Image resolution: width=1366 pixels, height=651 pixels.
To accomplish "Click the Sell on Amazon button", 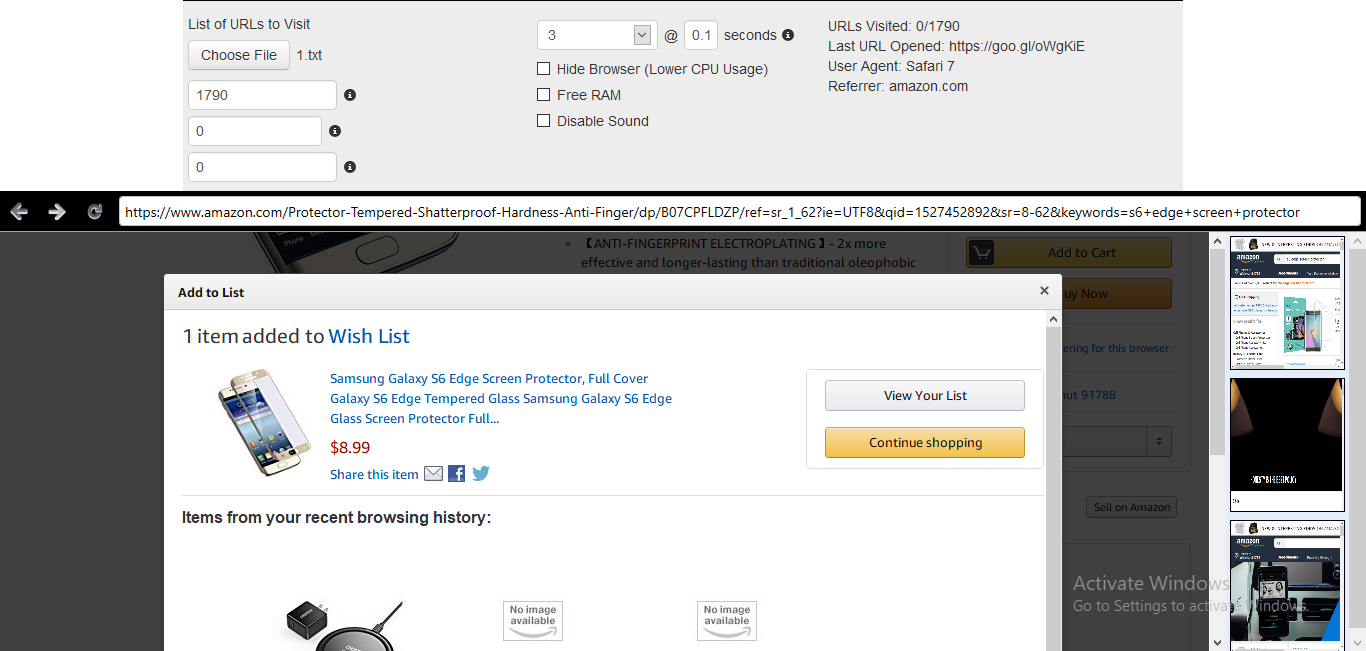I will coord(1132,507).
